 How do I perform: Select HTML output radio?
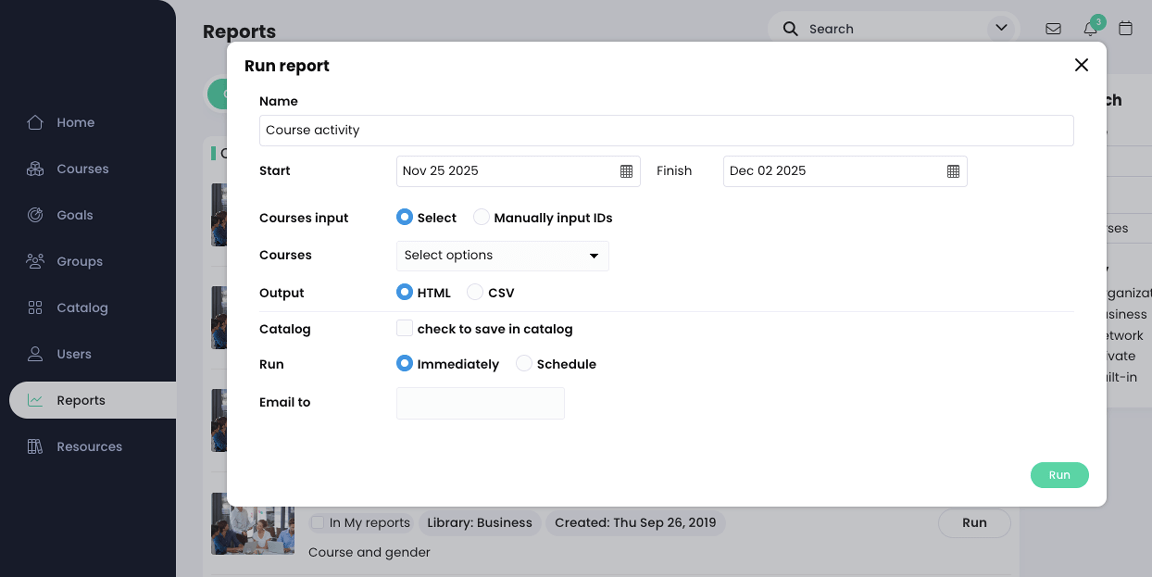[404, 292]
